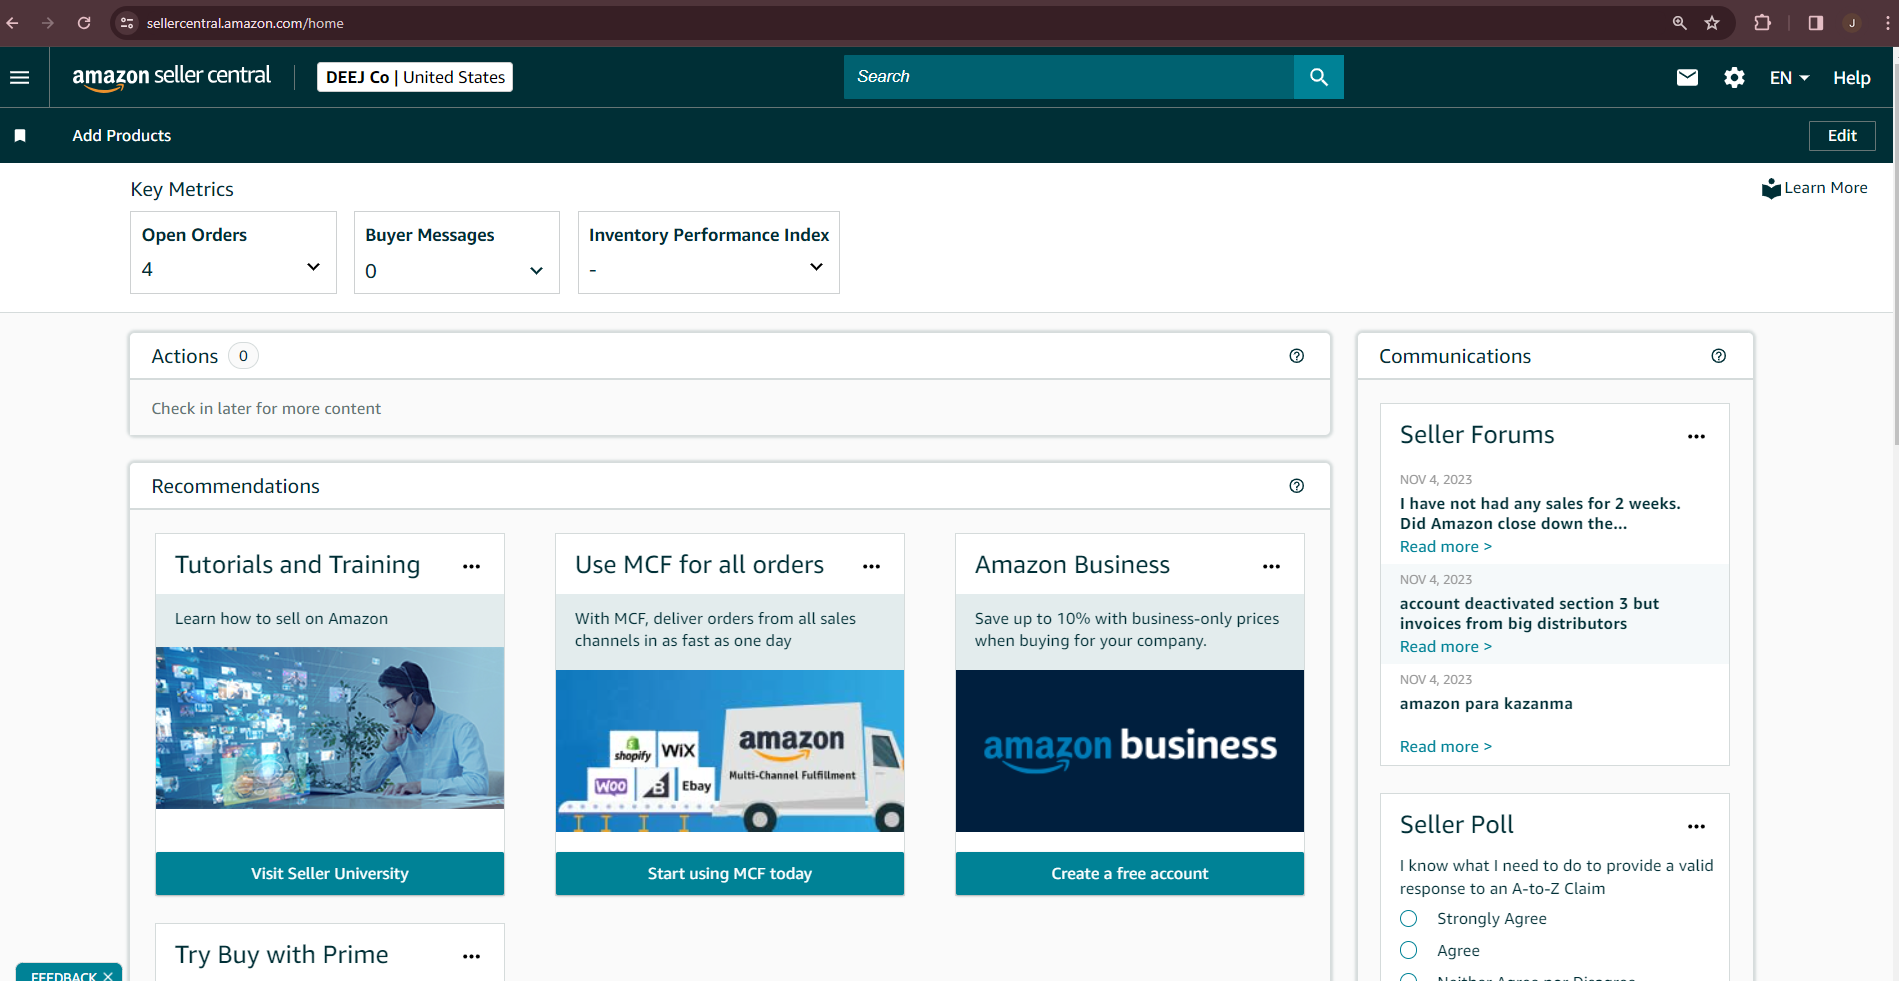Click the bookmark icon beside Add Products

tap(20, 135)
